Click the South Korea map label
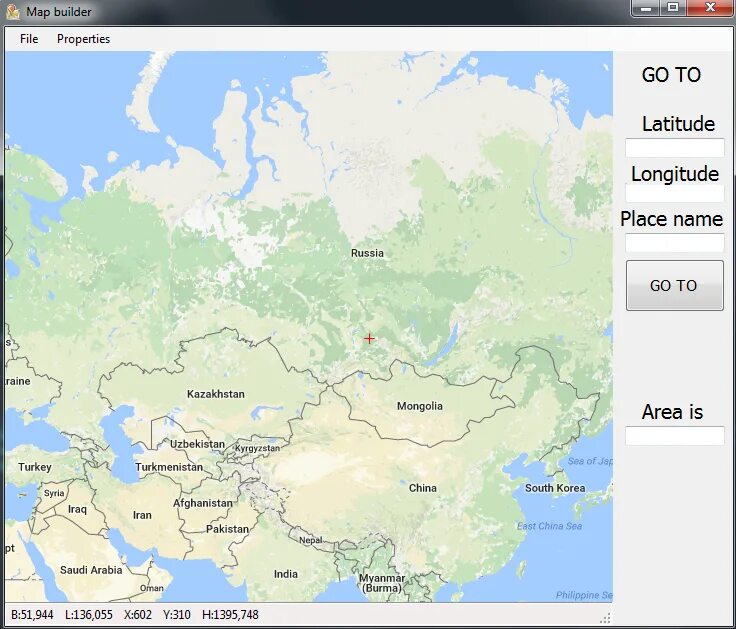Viewport: 736px width, 629px height. (555, 488)
